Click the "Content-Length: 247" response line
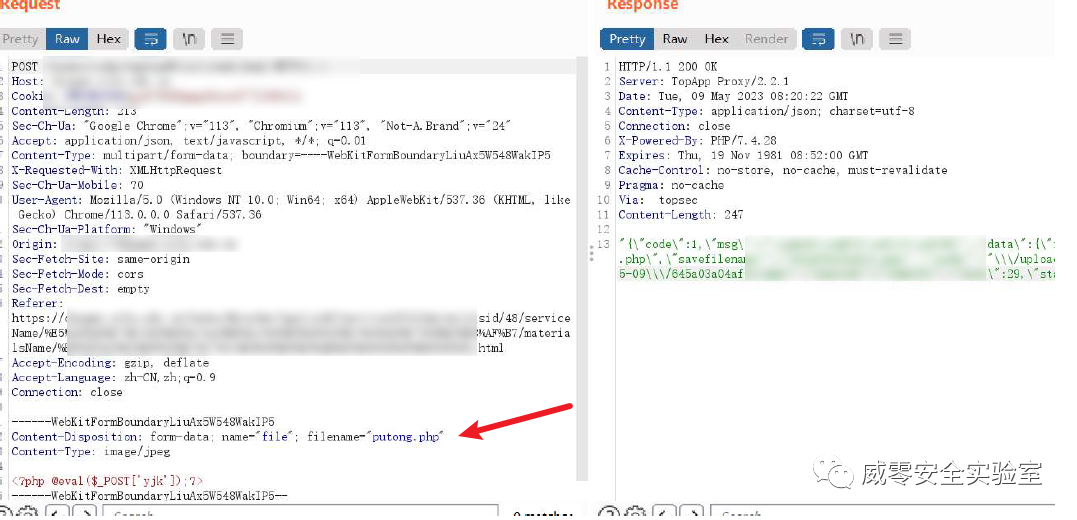The width and height of the screenshot is (1077, 520). pos(681,215)
